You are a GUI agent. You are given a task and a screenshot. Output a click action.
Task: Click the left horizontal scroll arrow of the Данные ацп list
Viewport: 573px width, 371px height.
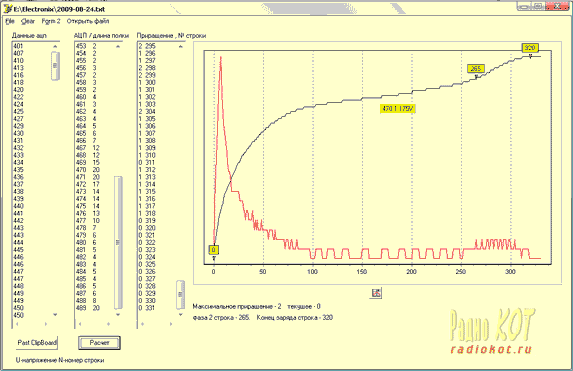point(17,324)
